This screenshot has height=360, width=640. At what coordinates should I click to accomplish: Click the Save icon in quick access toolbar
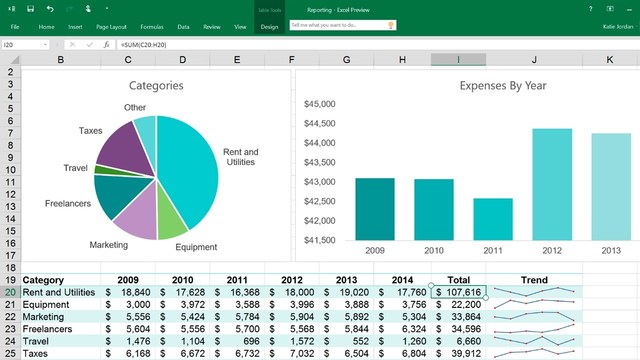(30, 9)
